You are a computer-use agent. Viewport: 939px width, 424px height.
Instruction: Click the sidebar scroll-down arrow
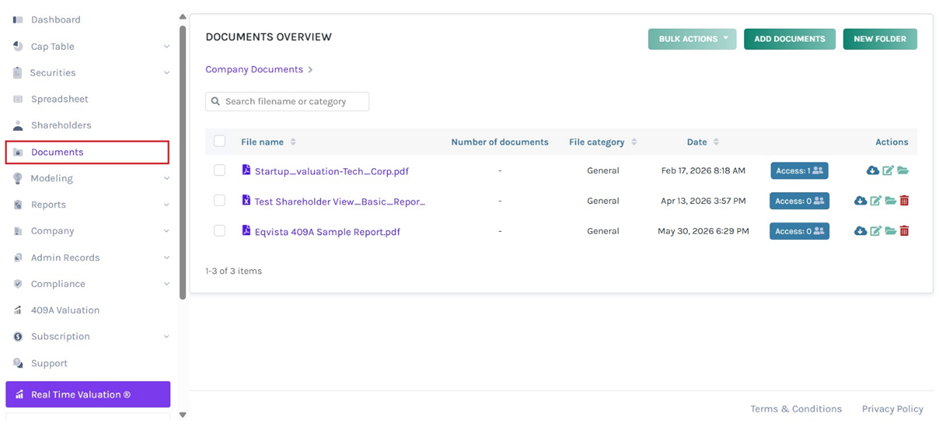183,414
